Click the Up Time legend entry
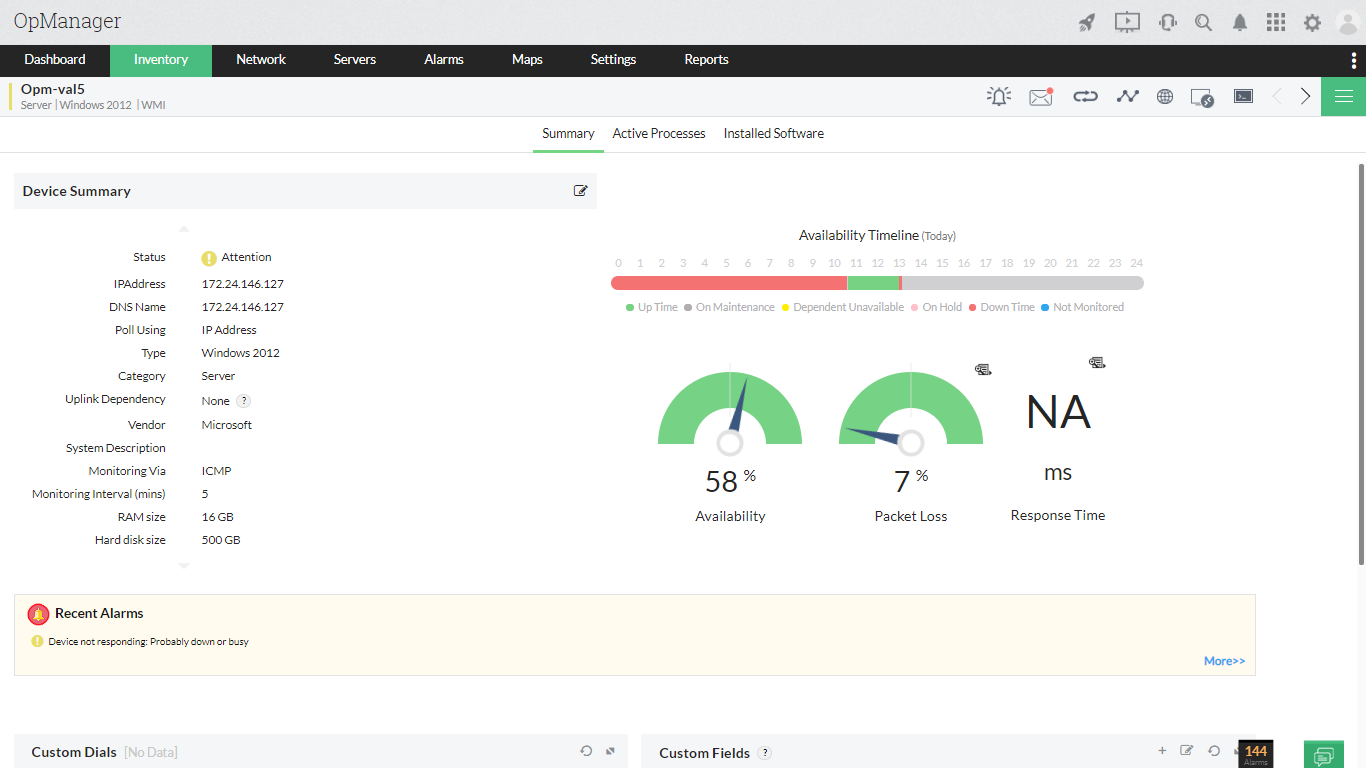 pos(651,308)
